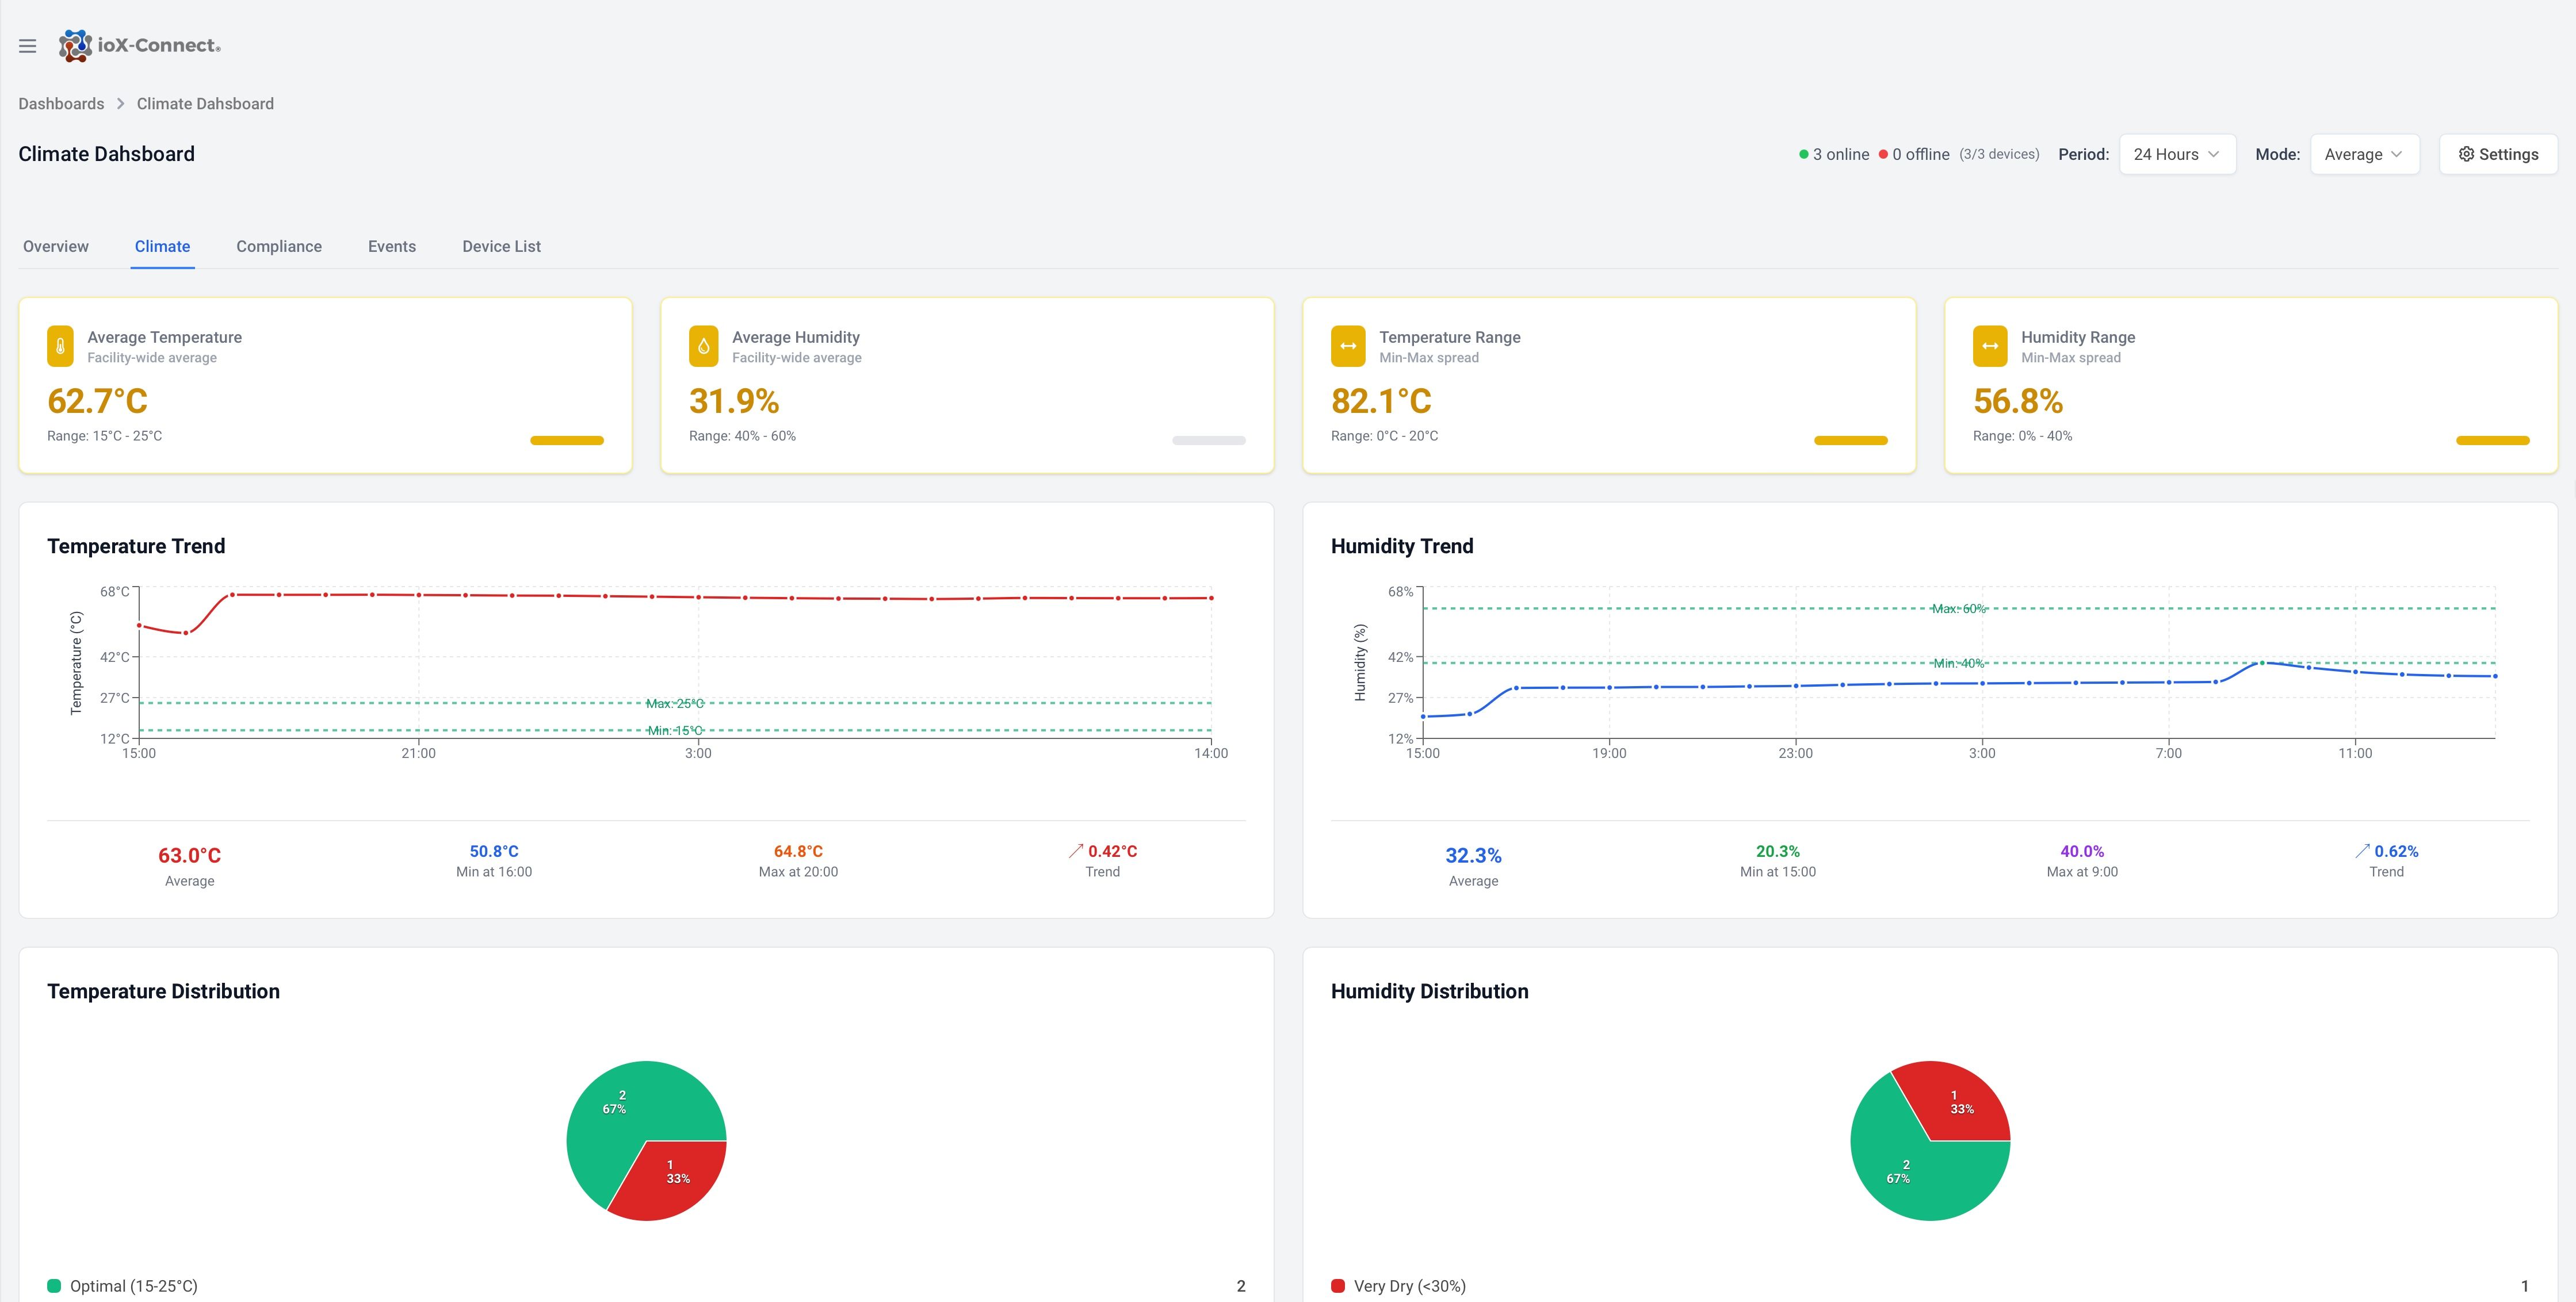Screen dimensions: 2576x1302
Task: Open the Device List tab
Action: pos(501,246)
